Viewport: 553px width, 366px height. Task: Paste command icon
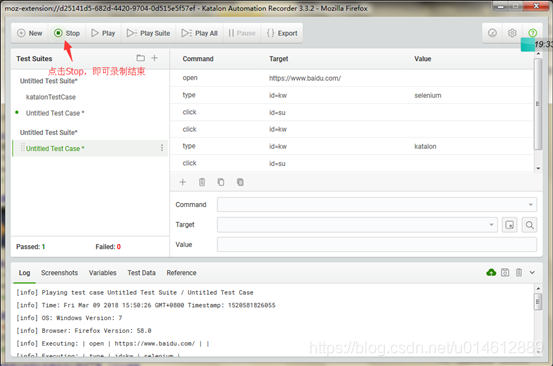(240, 182)
